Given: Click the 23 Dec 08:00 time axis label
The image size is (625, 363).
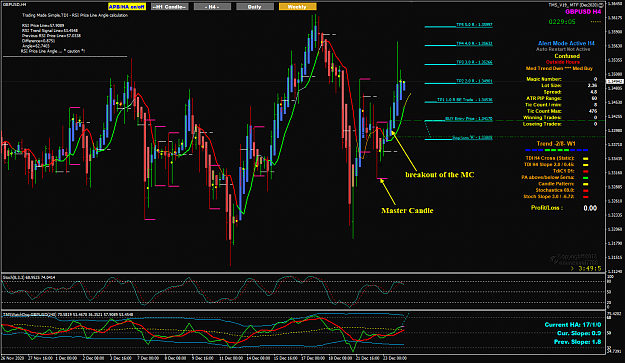Looking at the screenshot, I should [395, 358].
